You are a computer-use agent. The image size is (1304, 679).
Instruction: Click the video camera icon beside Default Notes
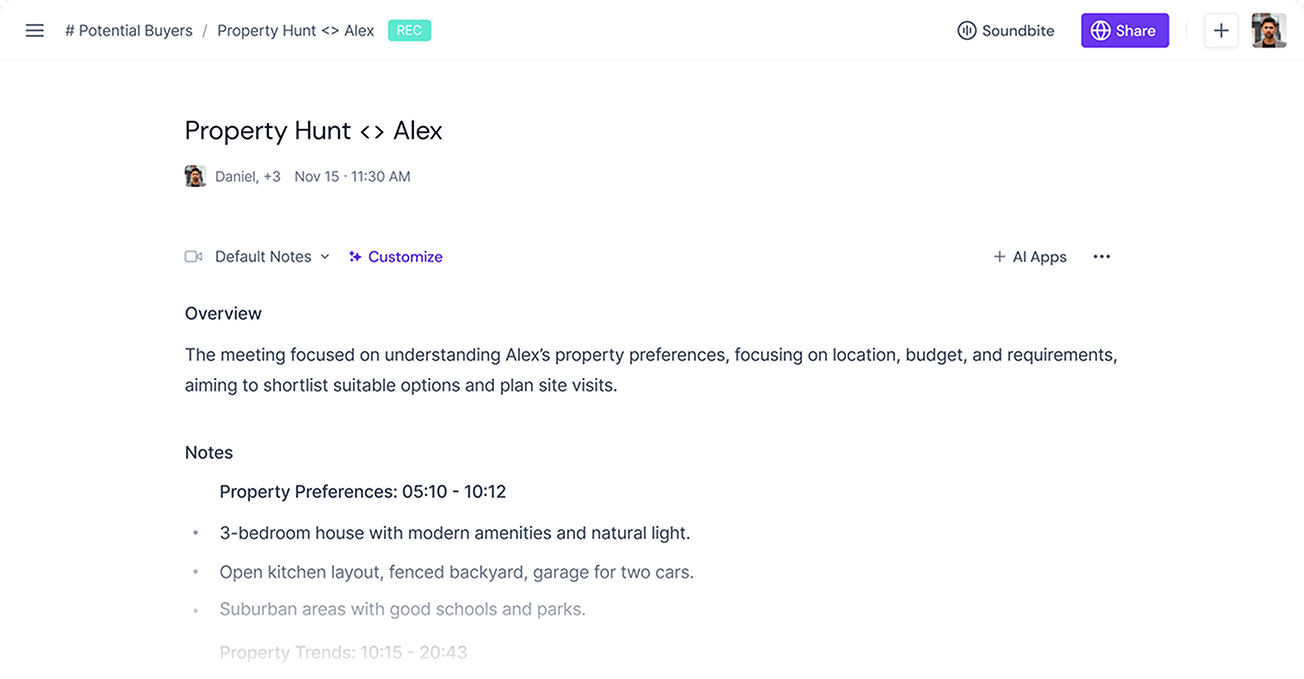(194, 257)
